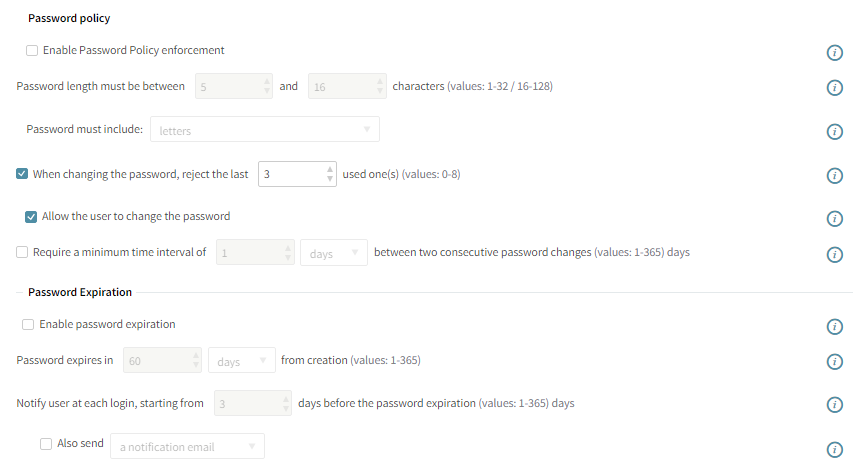Screen dimensions: 853x471
Task: Toggle Allow the user to change the password
Action: (32, 216)
